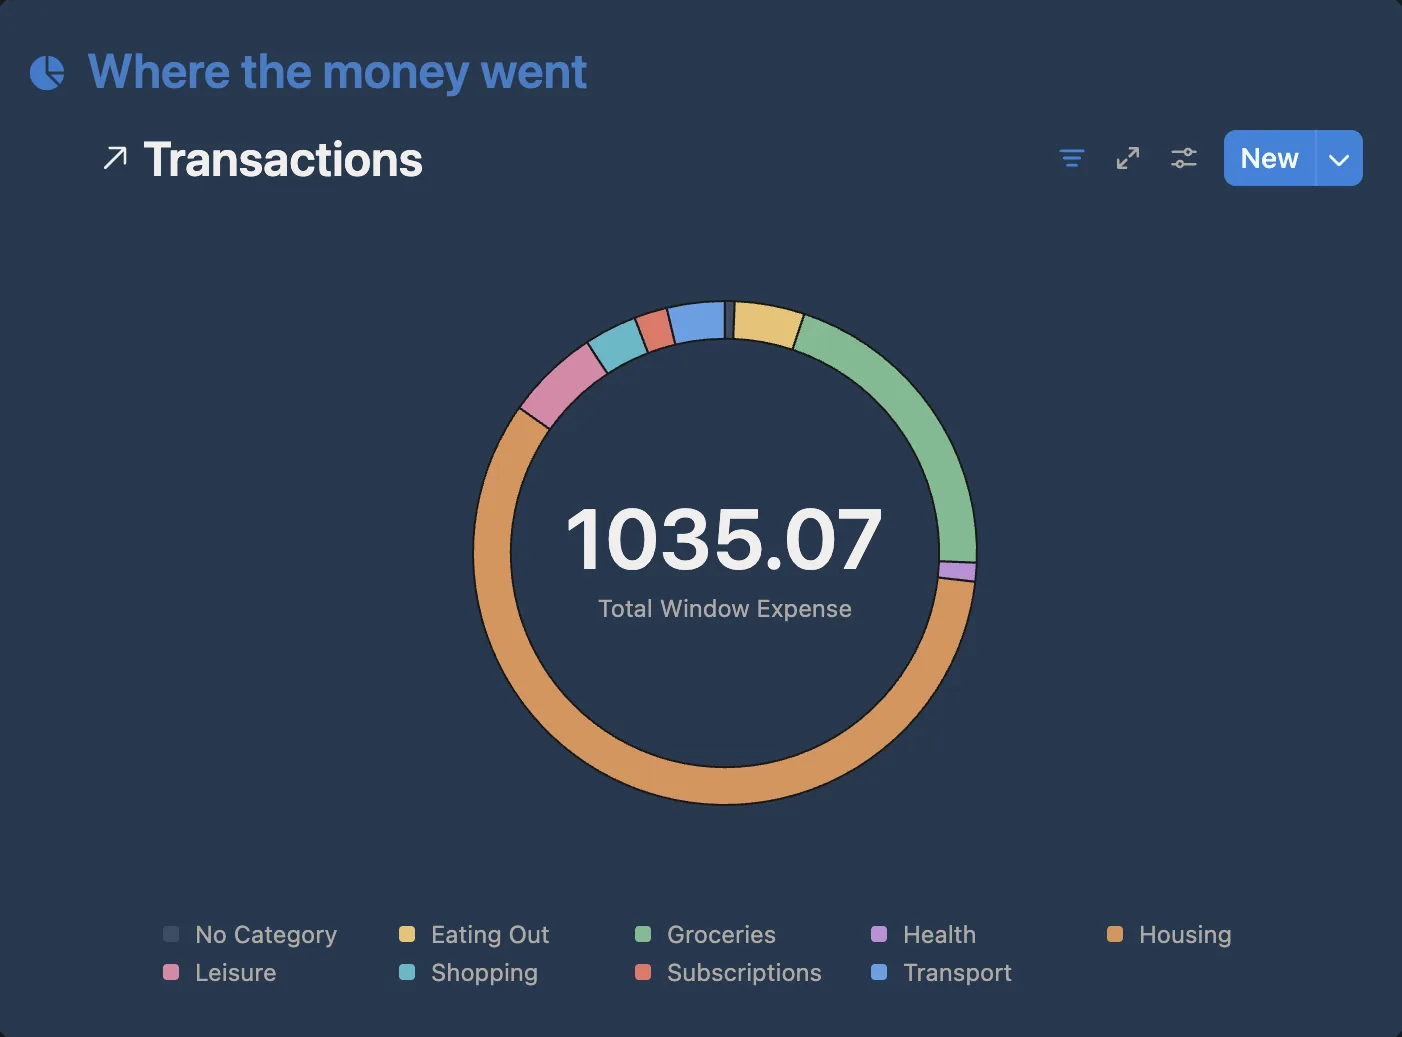The image size is (1402, 1037).
Task: Click the Housing legend color swatch
Action: click(1115, 934)
